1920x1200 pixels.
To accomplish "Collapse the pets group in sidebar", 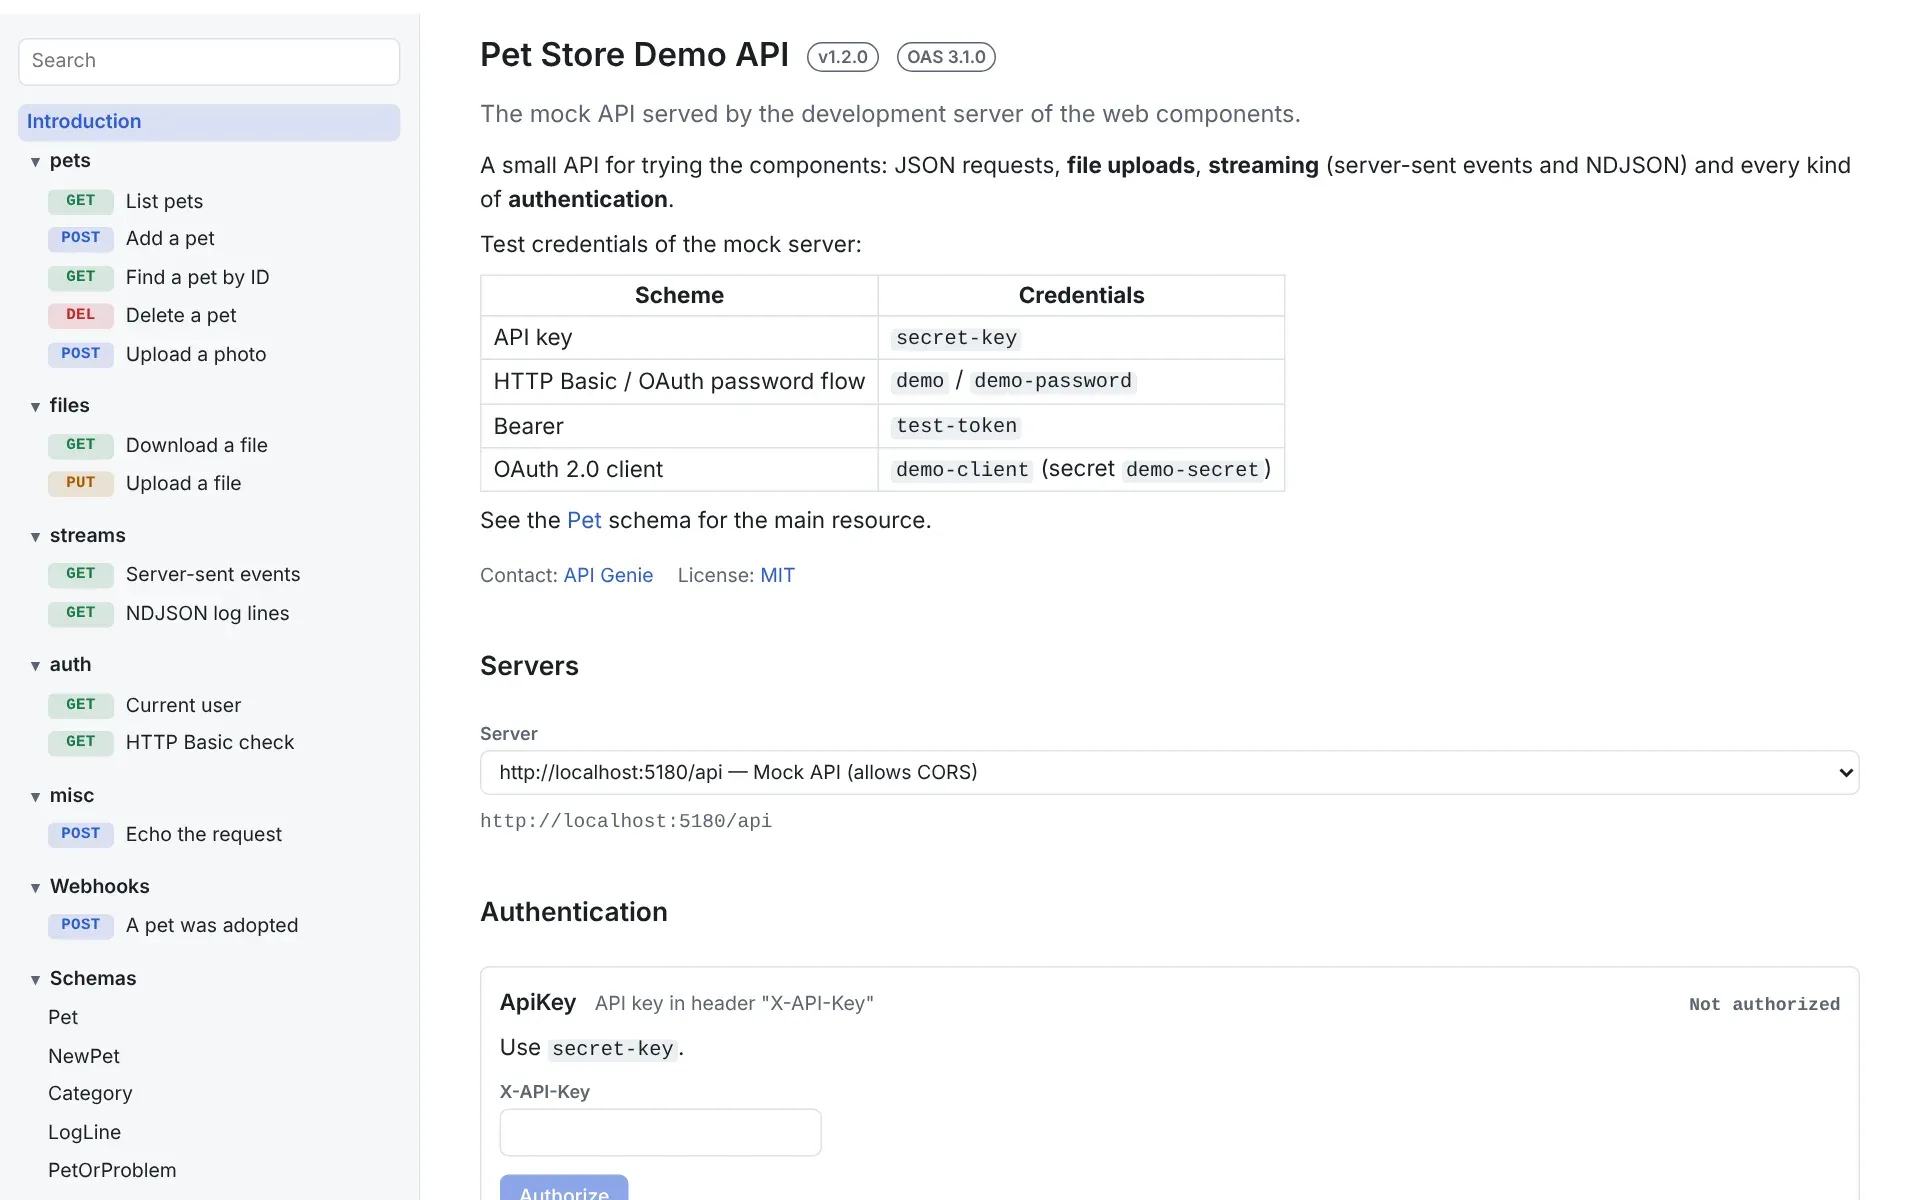I will pyautogui.click(x=60, y=161).
